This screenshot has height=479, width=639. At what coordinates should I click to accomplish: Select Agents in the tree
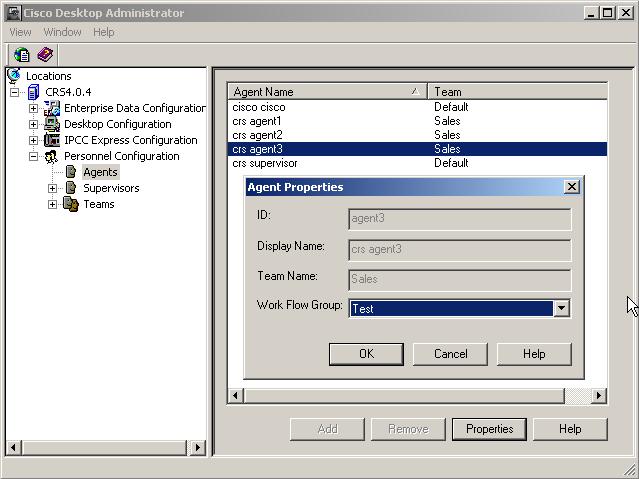[100, 172]
